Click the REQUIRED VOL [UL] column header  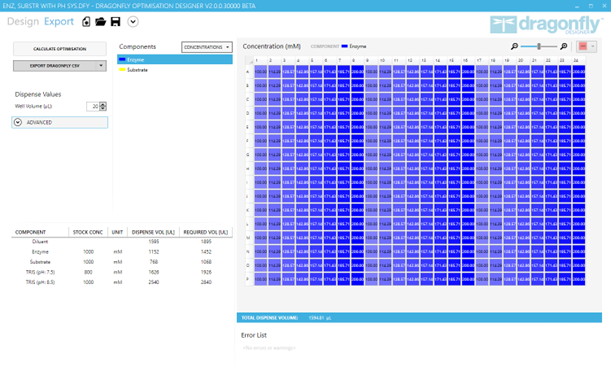pyautogui.click(x=206, y=232)
